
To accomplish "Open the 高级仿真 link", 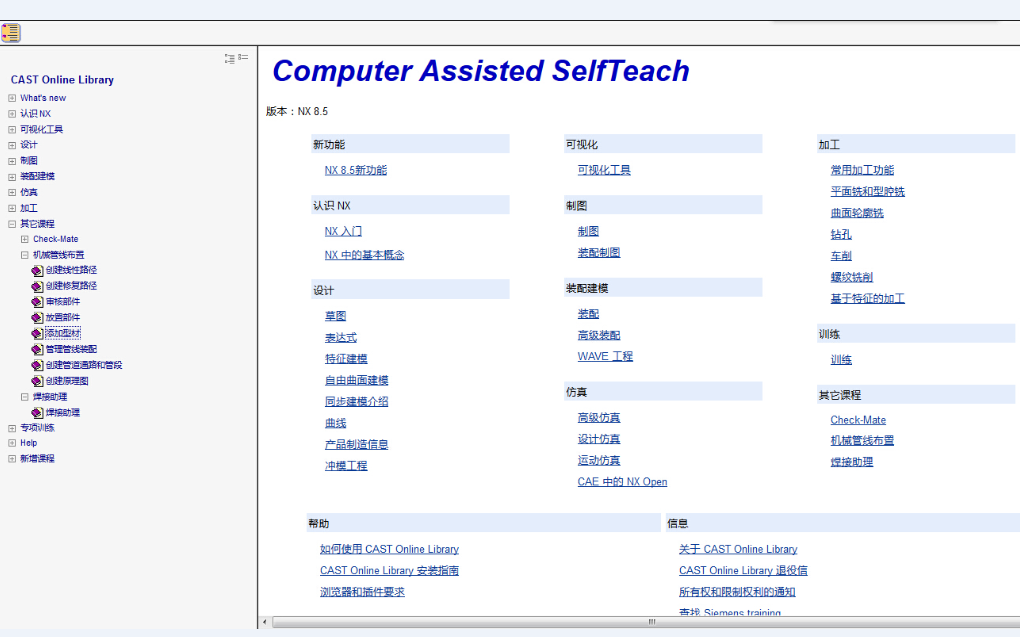I will click(x=599, y=418).
